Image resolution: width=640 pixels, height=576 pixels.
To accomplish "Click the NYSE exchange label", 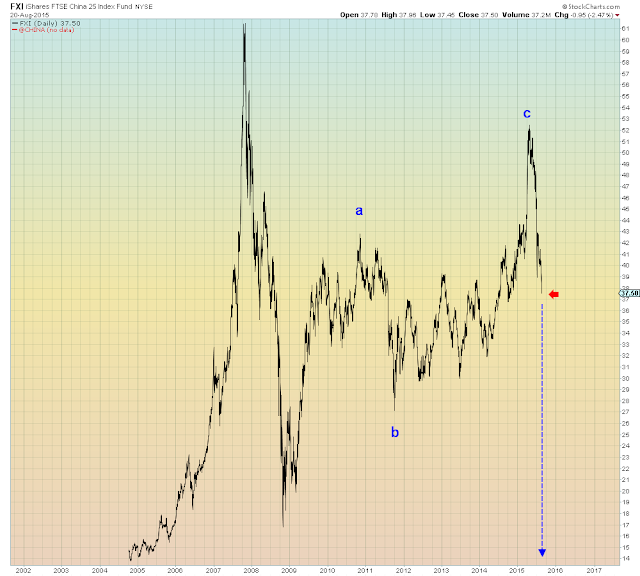I will click(144, 7).
